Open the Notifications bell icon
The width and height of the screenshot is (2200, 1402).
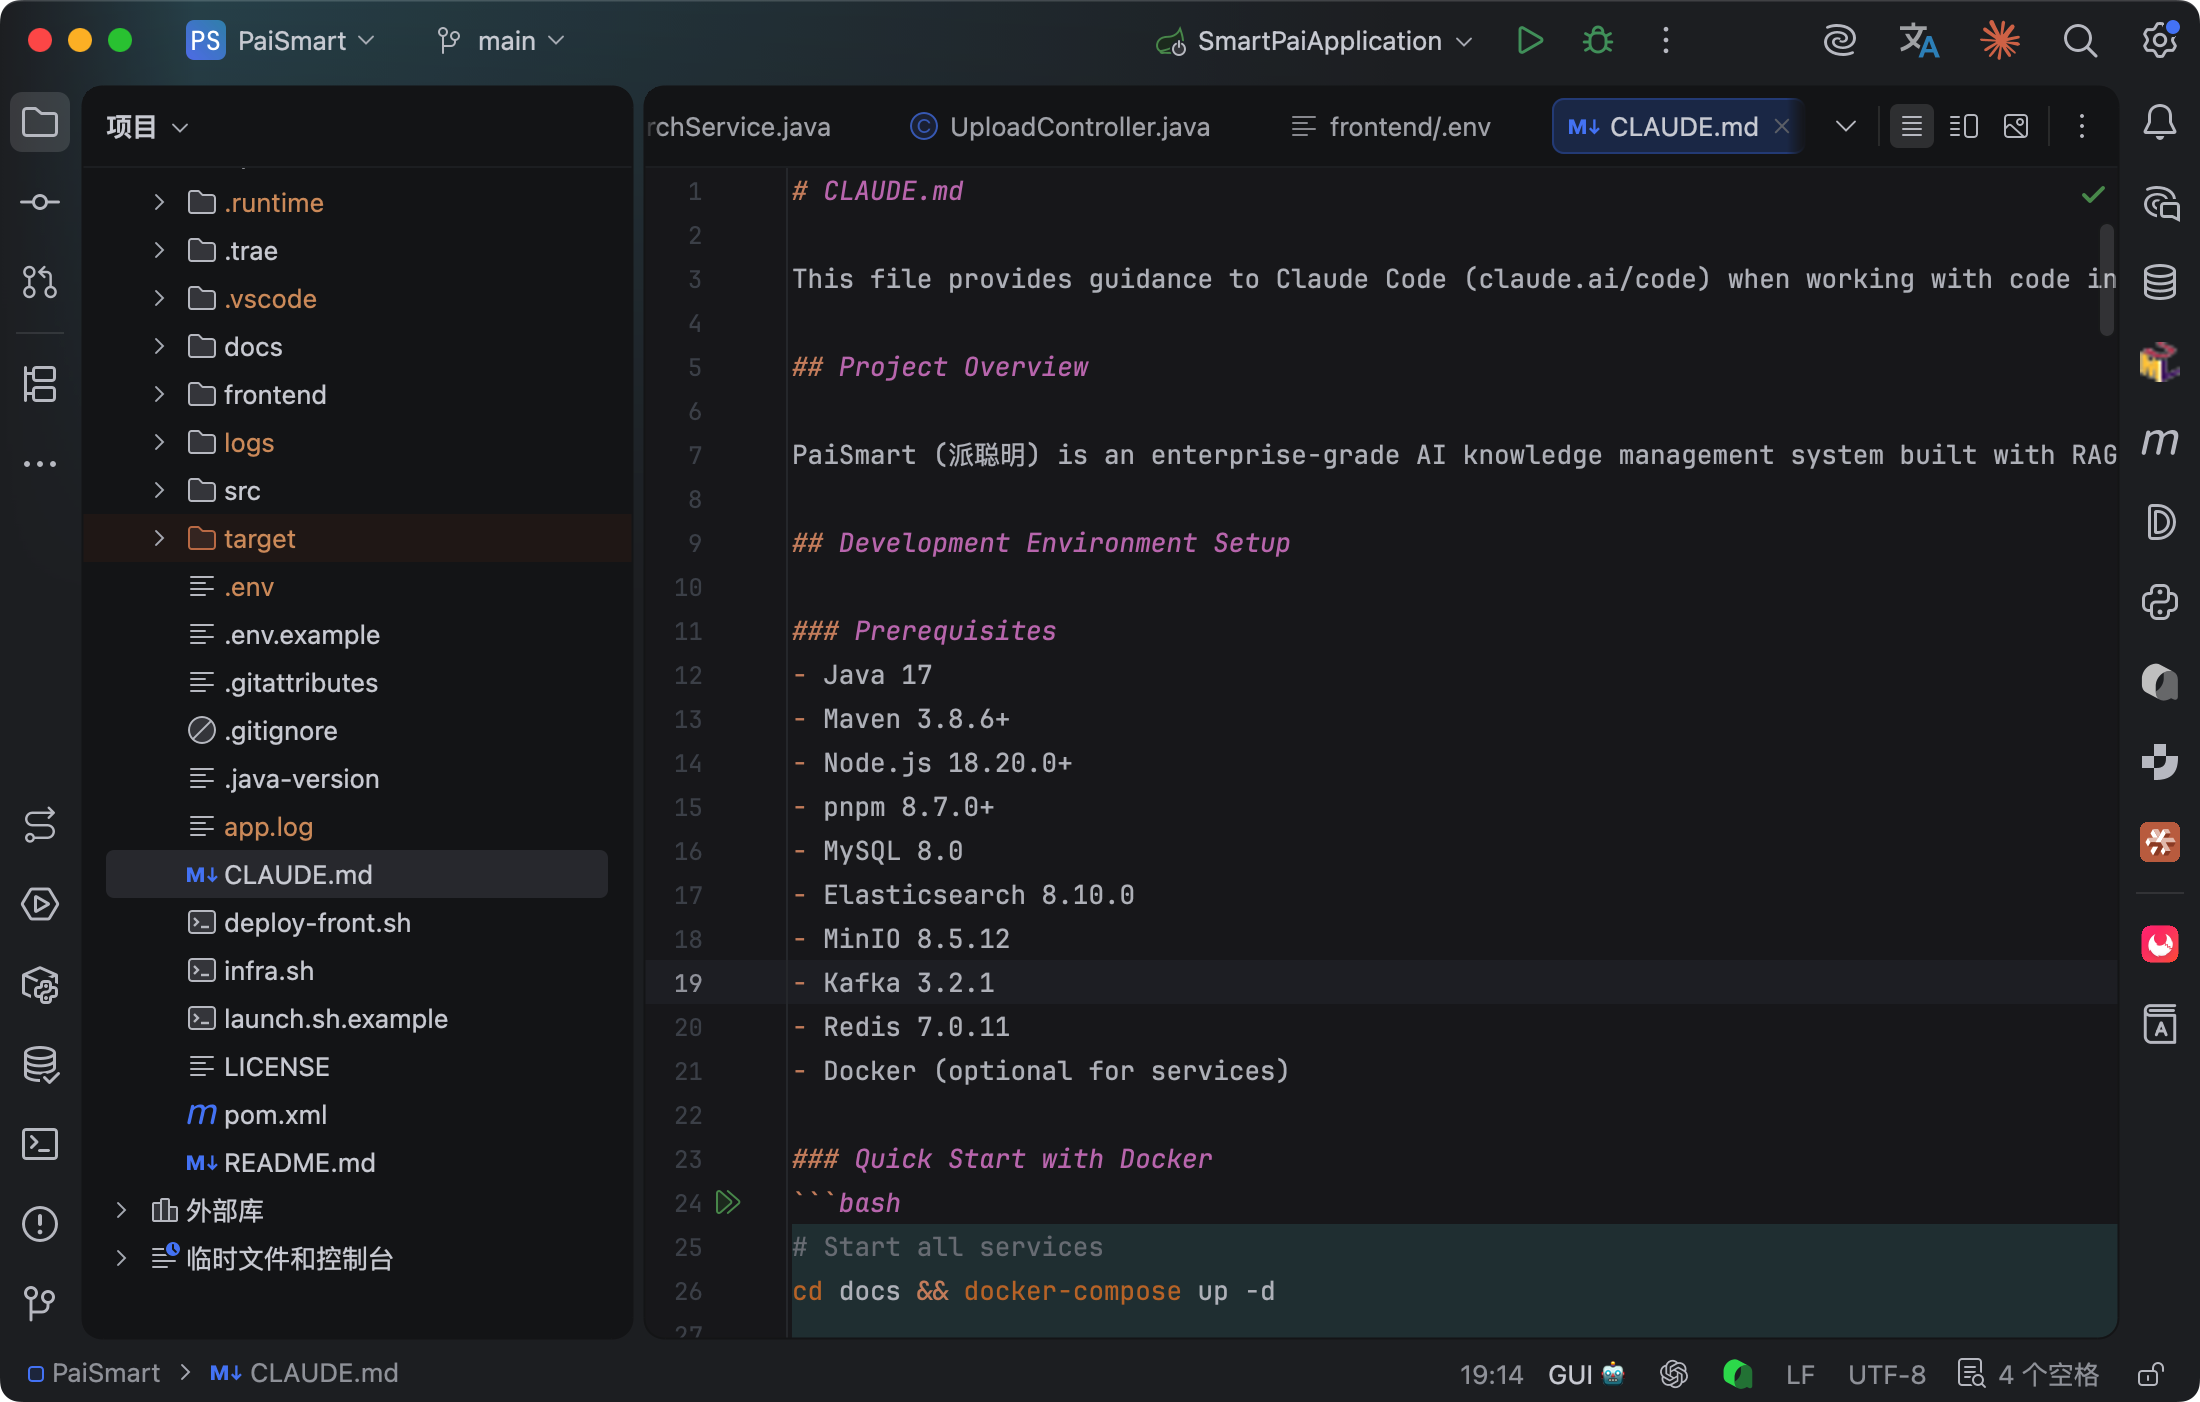coord(2159,123)
